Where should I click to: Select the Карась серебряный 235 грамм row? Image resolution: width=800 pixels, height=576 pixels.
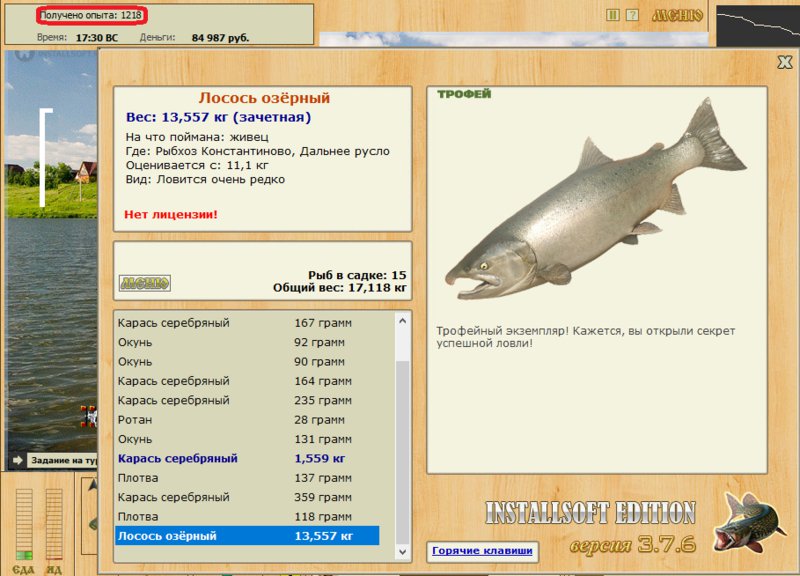pos(247,400)
